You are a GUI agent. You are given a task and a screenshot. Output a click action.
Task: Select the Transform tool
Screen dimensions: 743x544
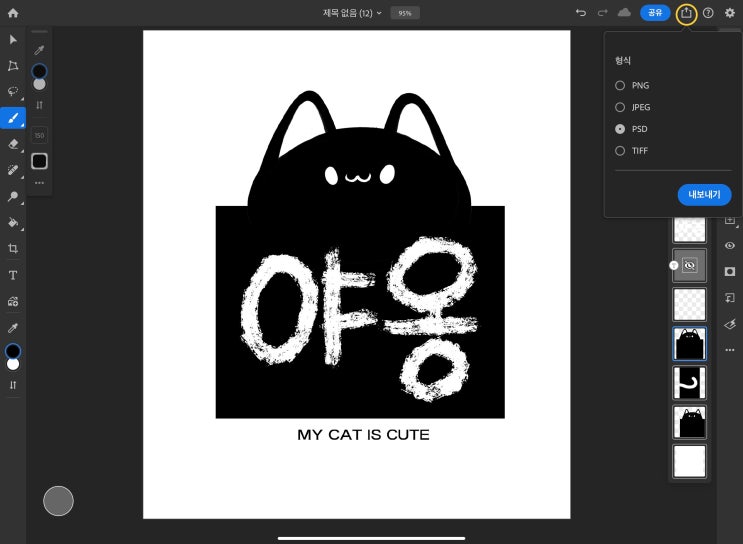(x=13, y=65)
